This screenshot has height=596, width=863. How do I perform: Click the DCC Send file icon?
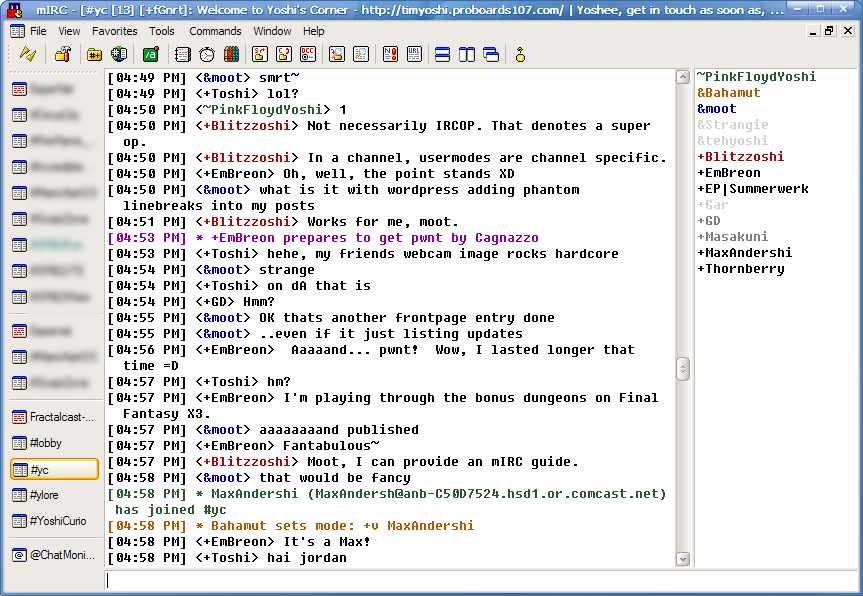pos(260,54)
